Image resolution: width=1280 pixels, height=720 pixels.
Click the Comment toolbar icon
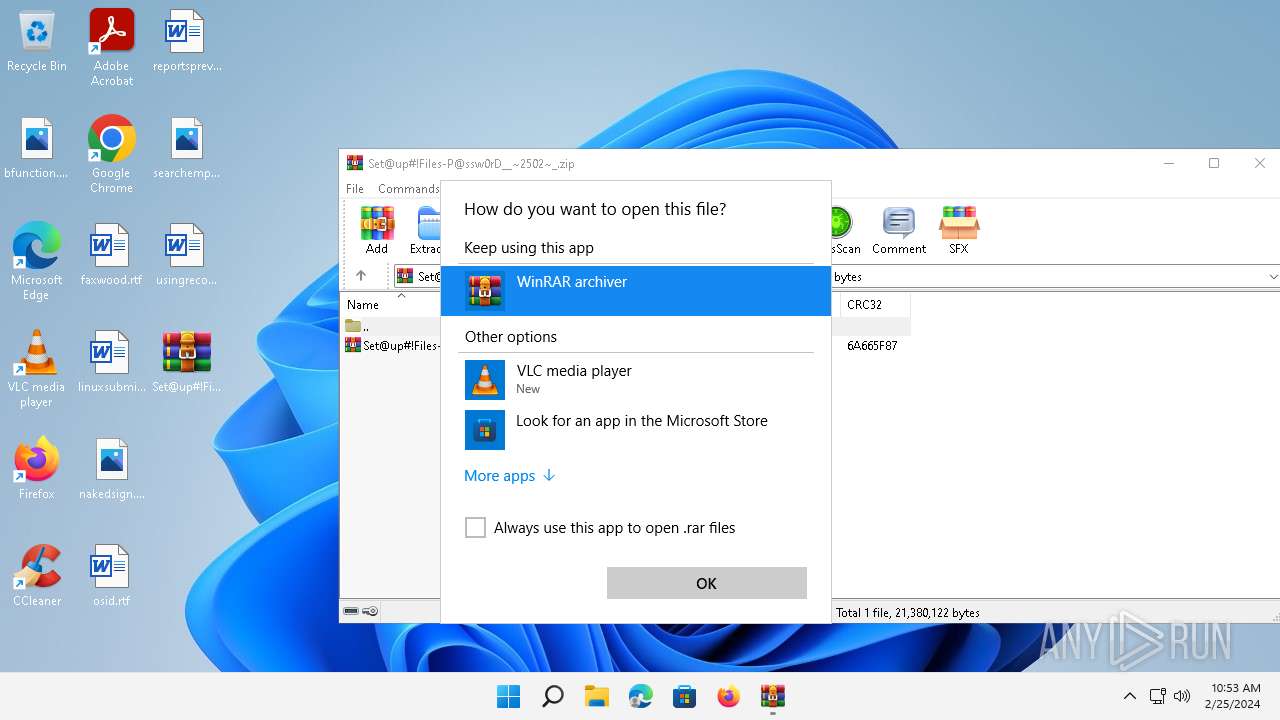pos(899,230)
